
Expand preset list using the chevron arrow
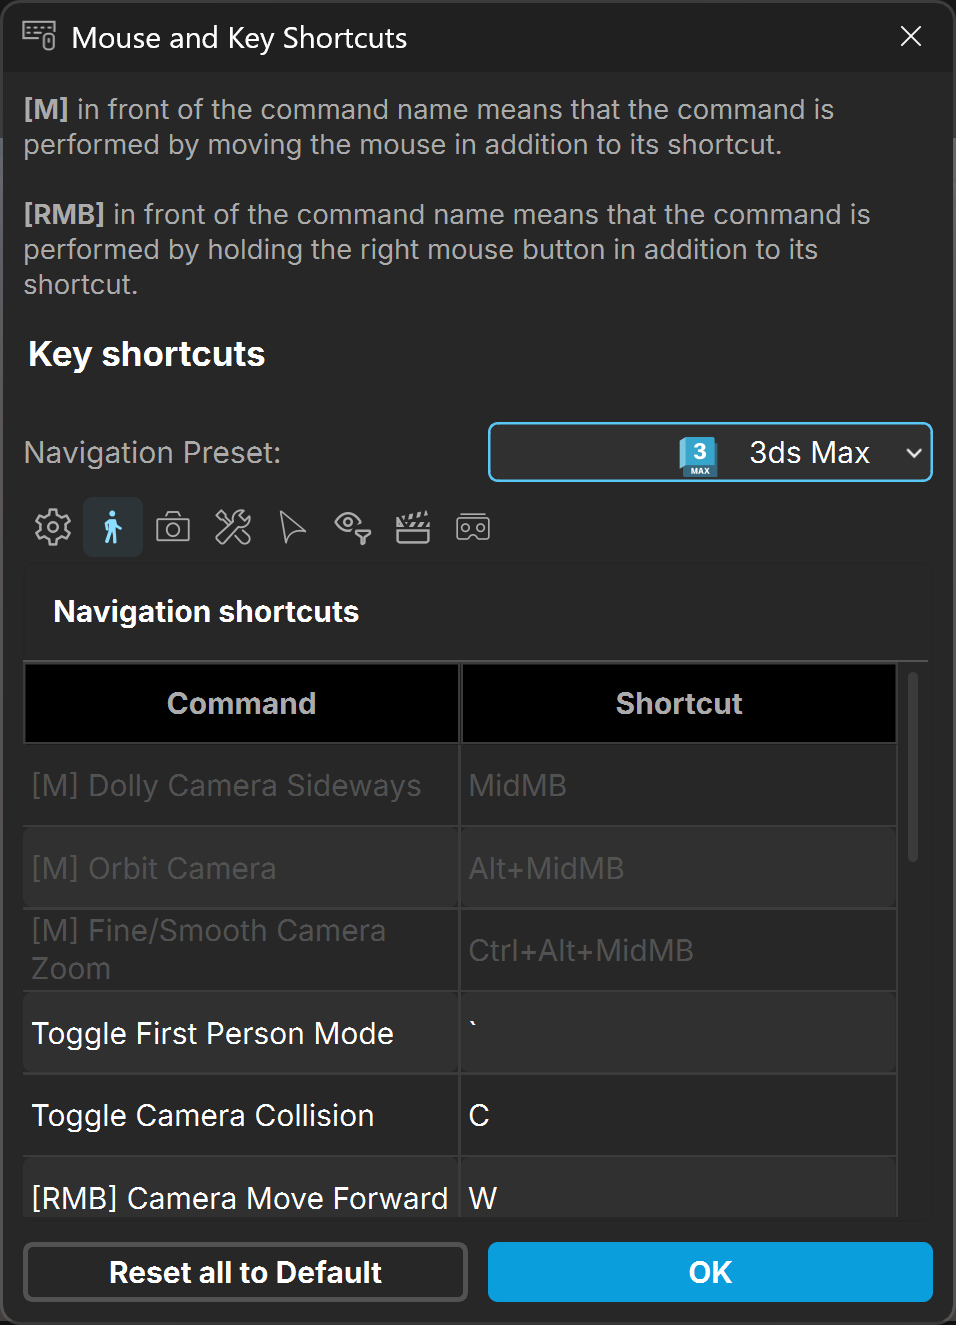(913, 453)
